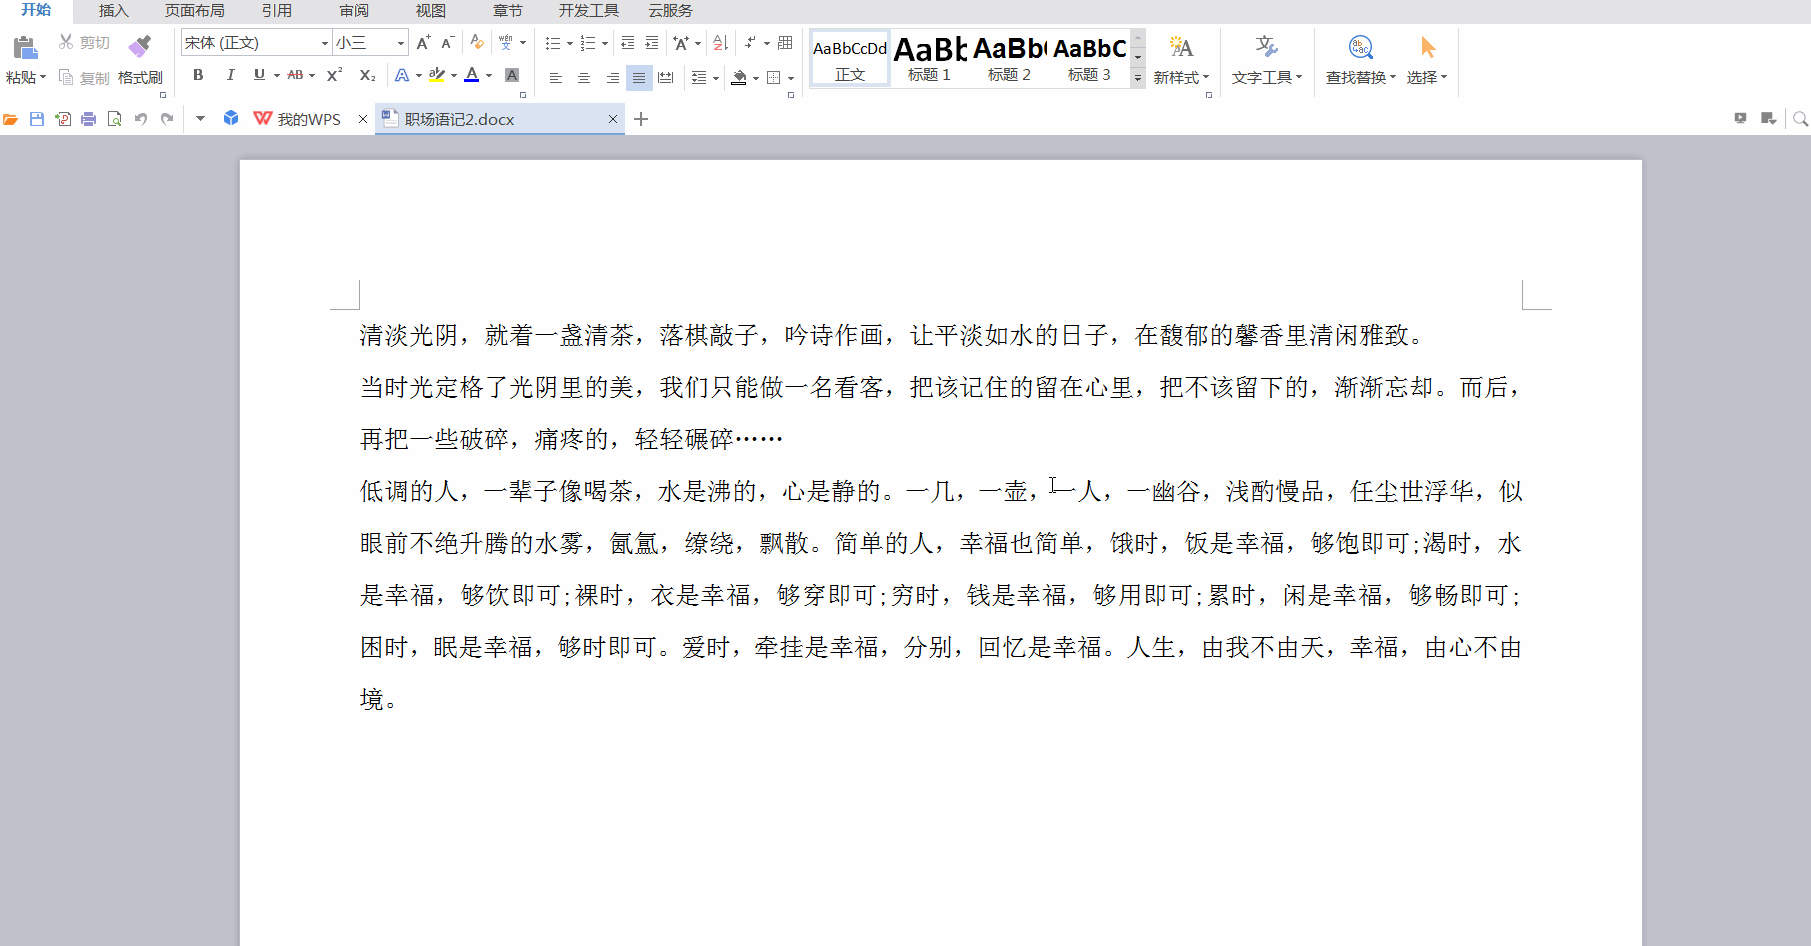
Task: Click the Superscript X² icon
Action: tap(335, 75)
